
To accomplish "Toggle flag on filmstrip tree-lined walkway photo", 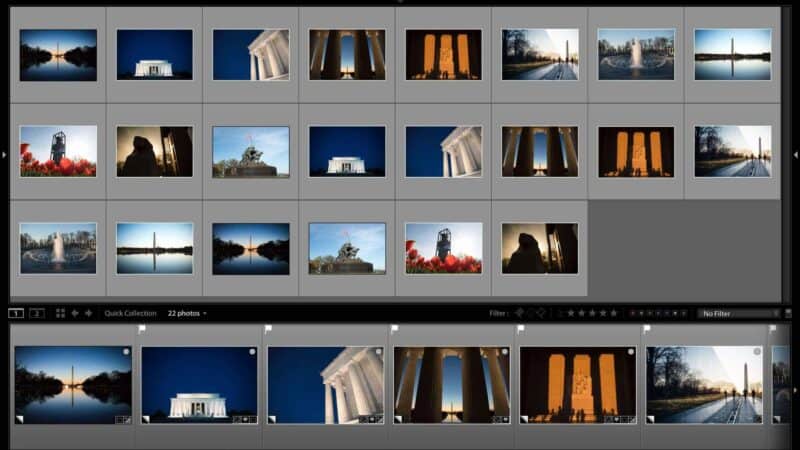I will pyautogui.click(x=647, y=330).
